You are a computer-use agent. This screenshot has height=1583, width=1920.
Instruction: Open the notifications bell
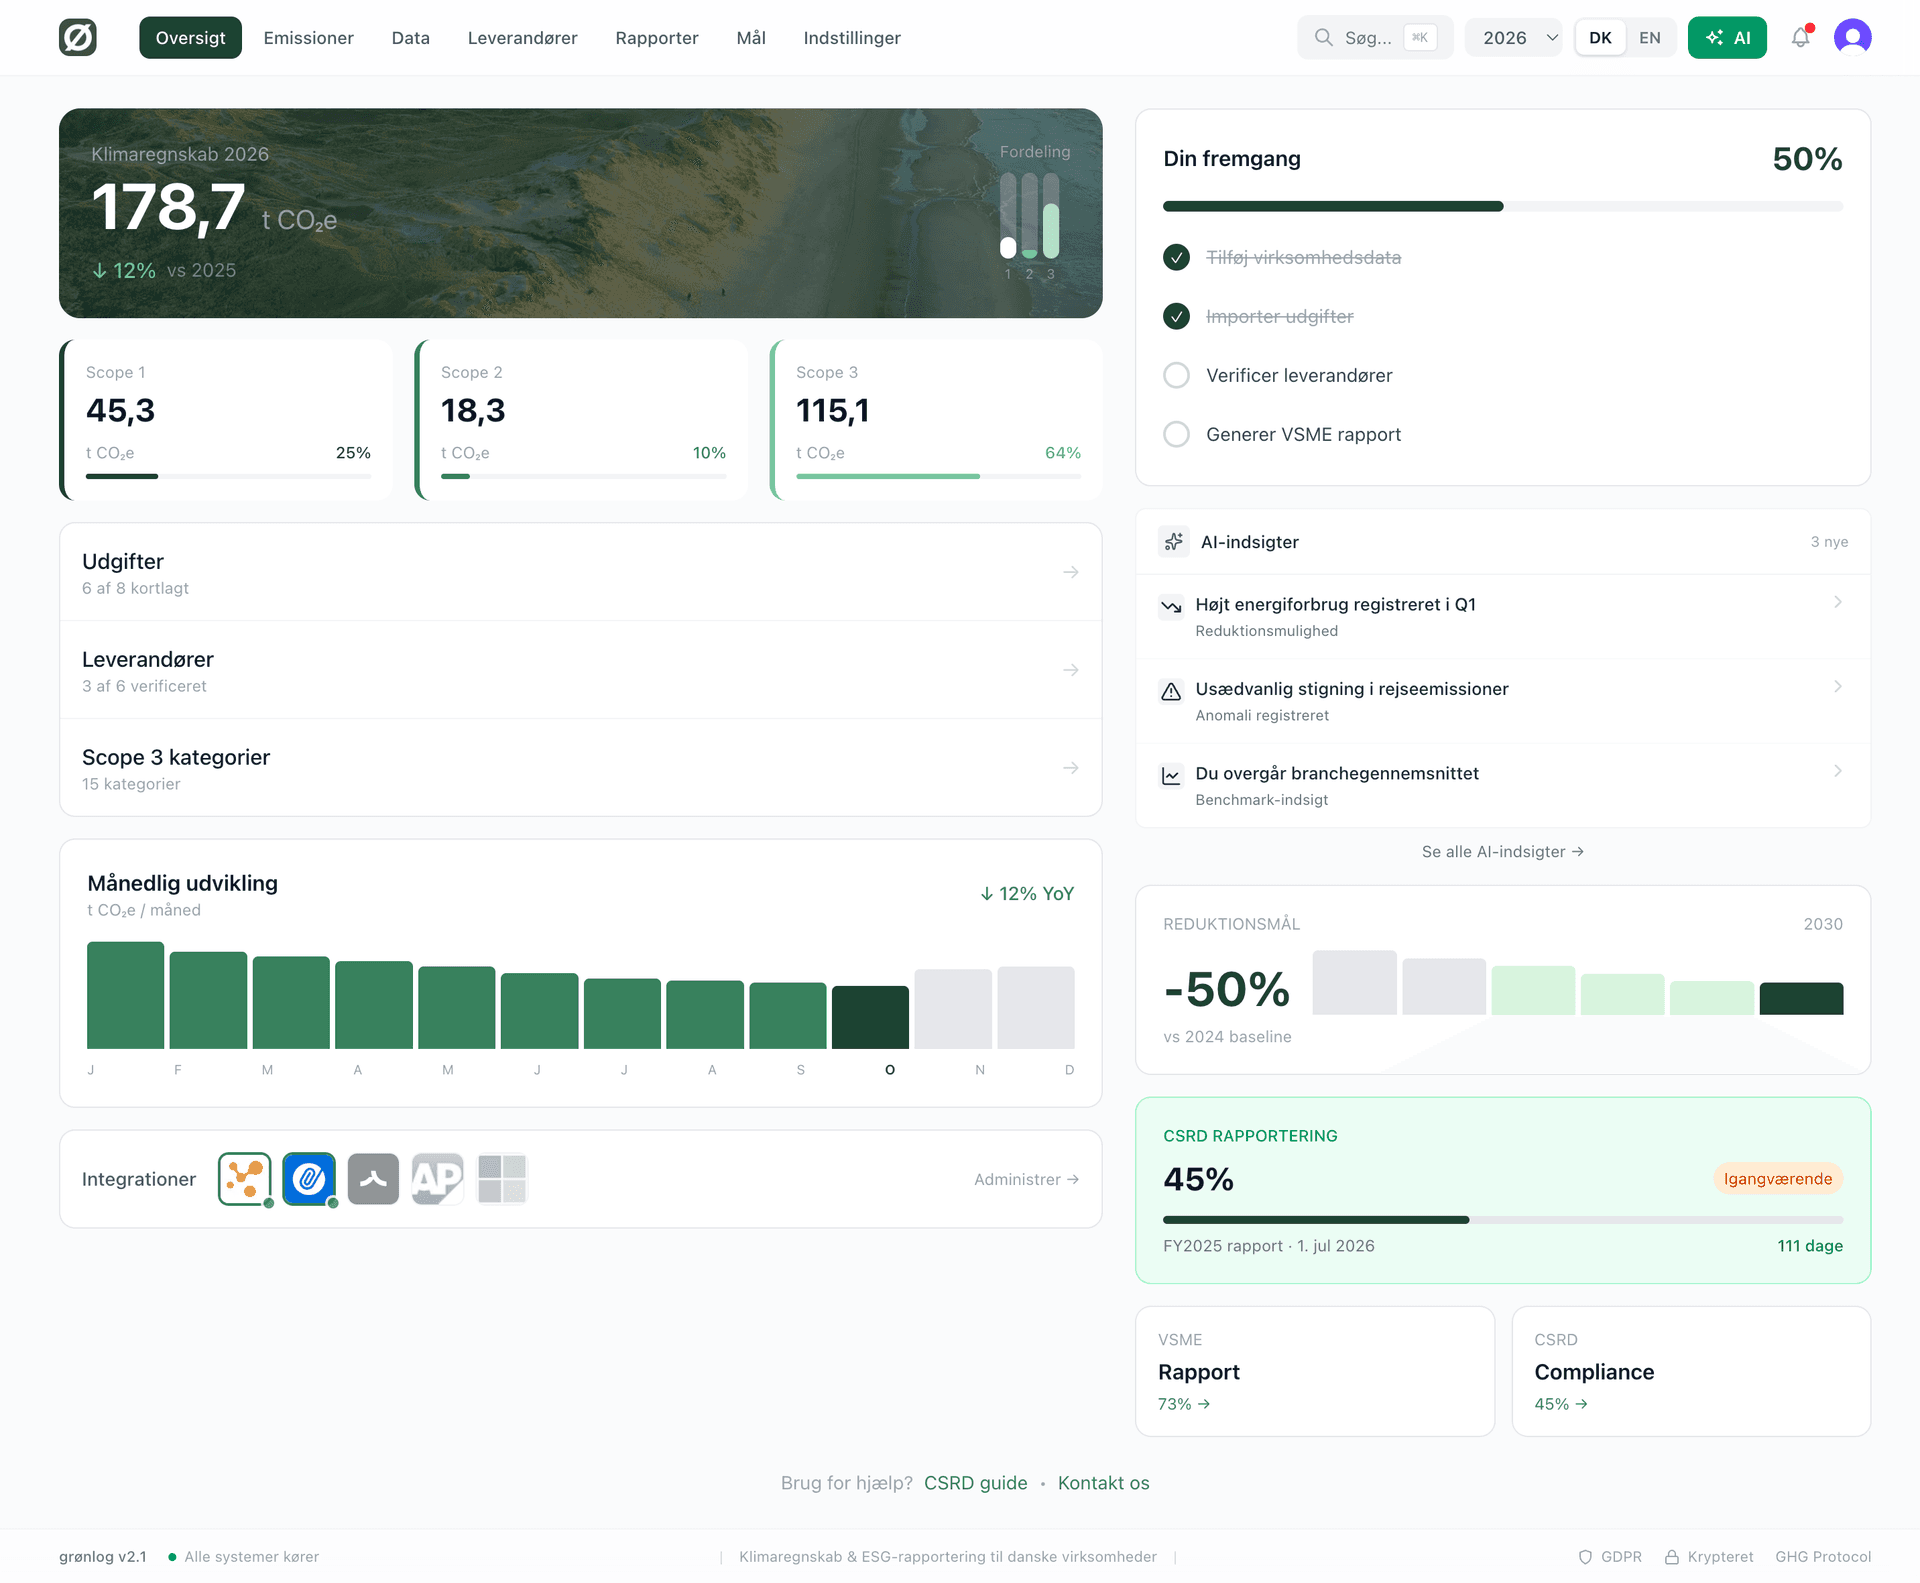[x=1801, y=37]
